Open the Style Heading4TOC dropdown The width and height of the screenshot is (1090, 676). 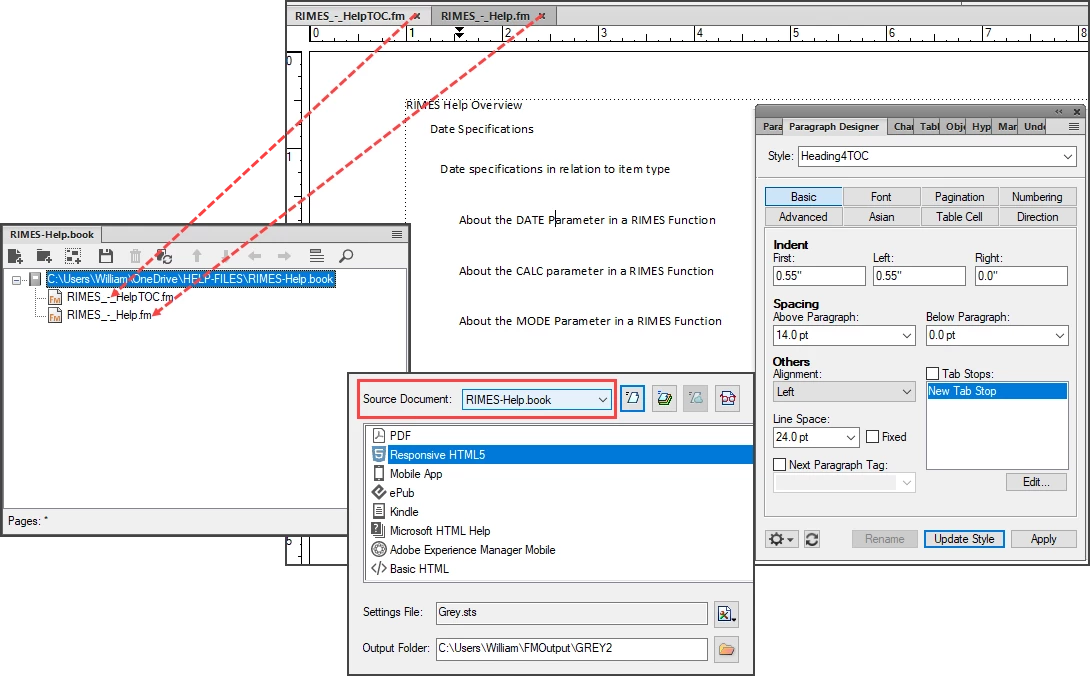[x=1067, y=156]
